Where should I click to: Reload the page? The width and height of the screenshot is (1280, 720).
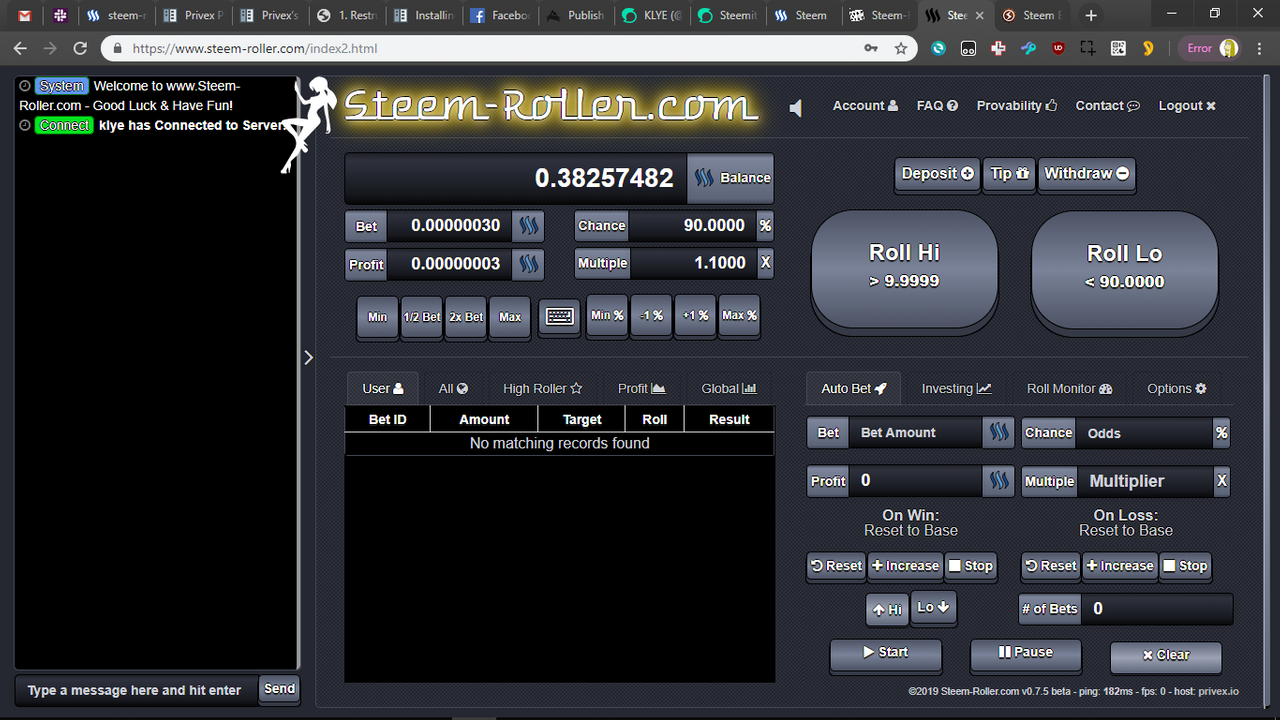pos(80,48)
